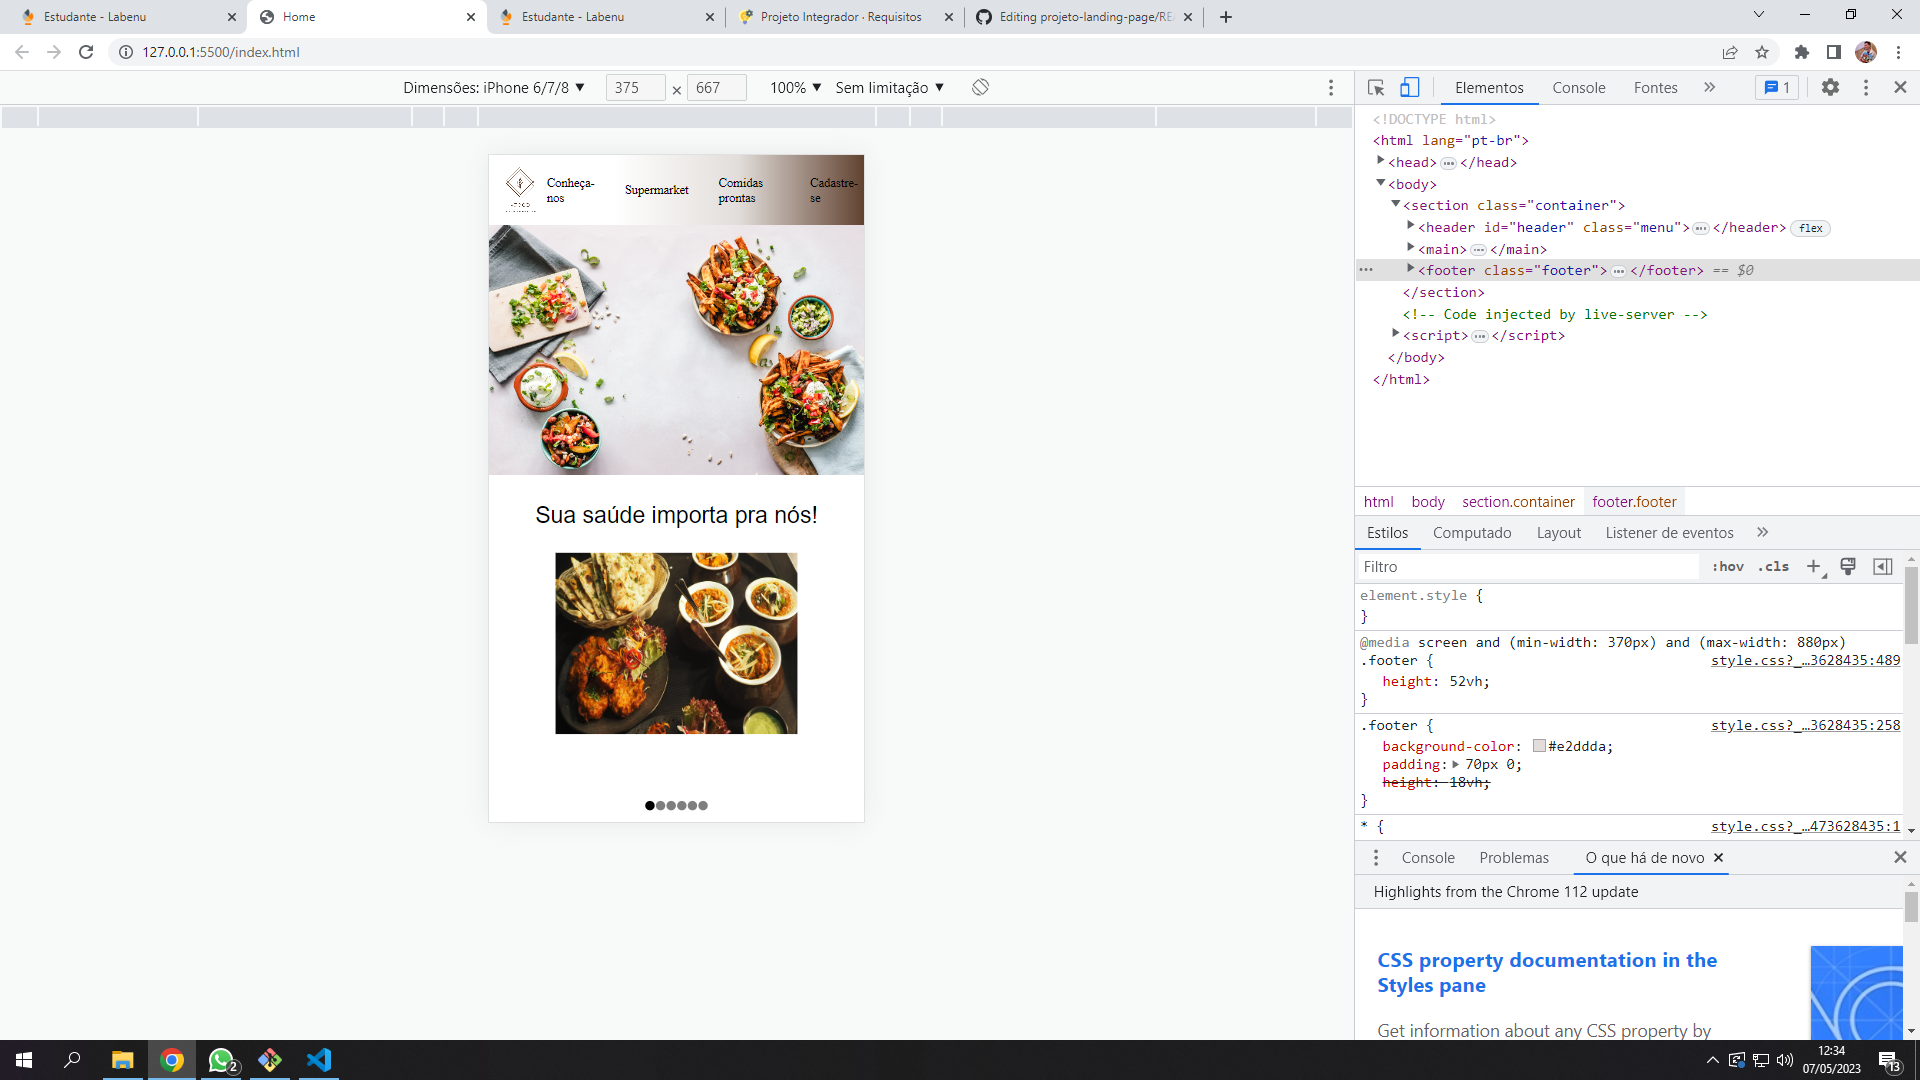Open the Sem limitação throttling dropdown

pyautogui.click(x=888, y=87)
